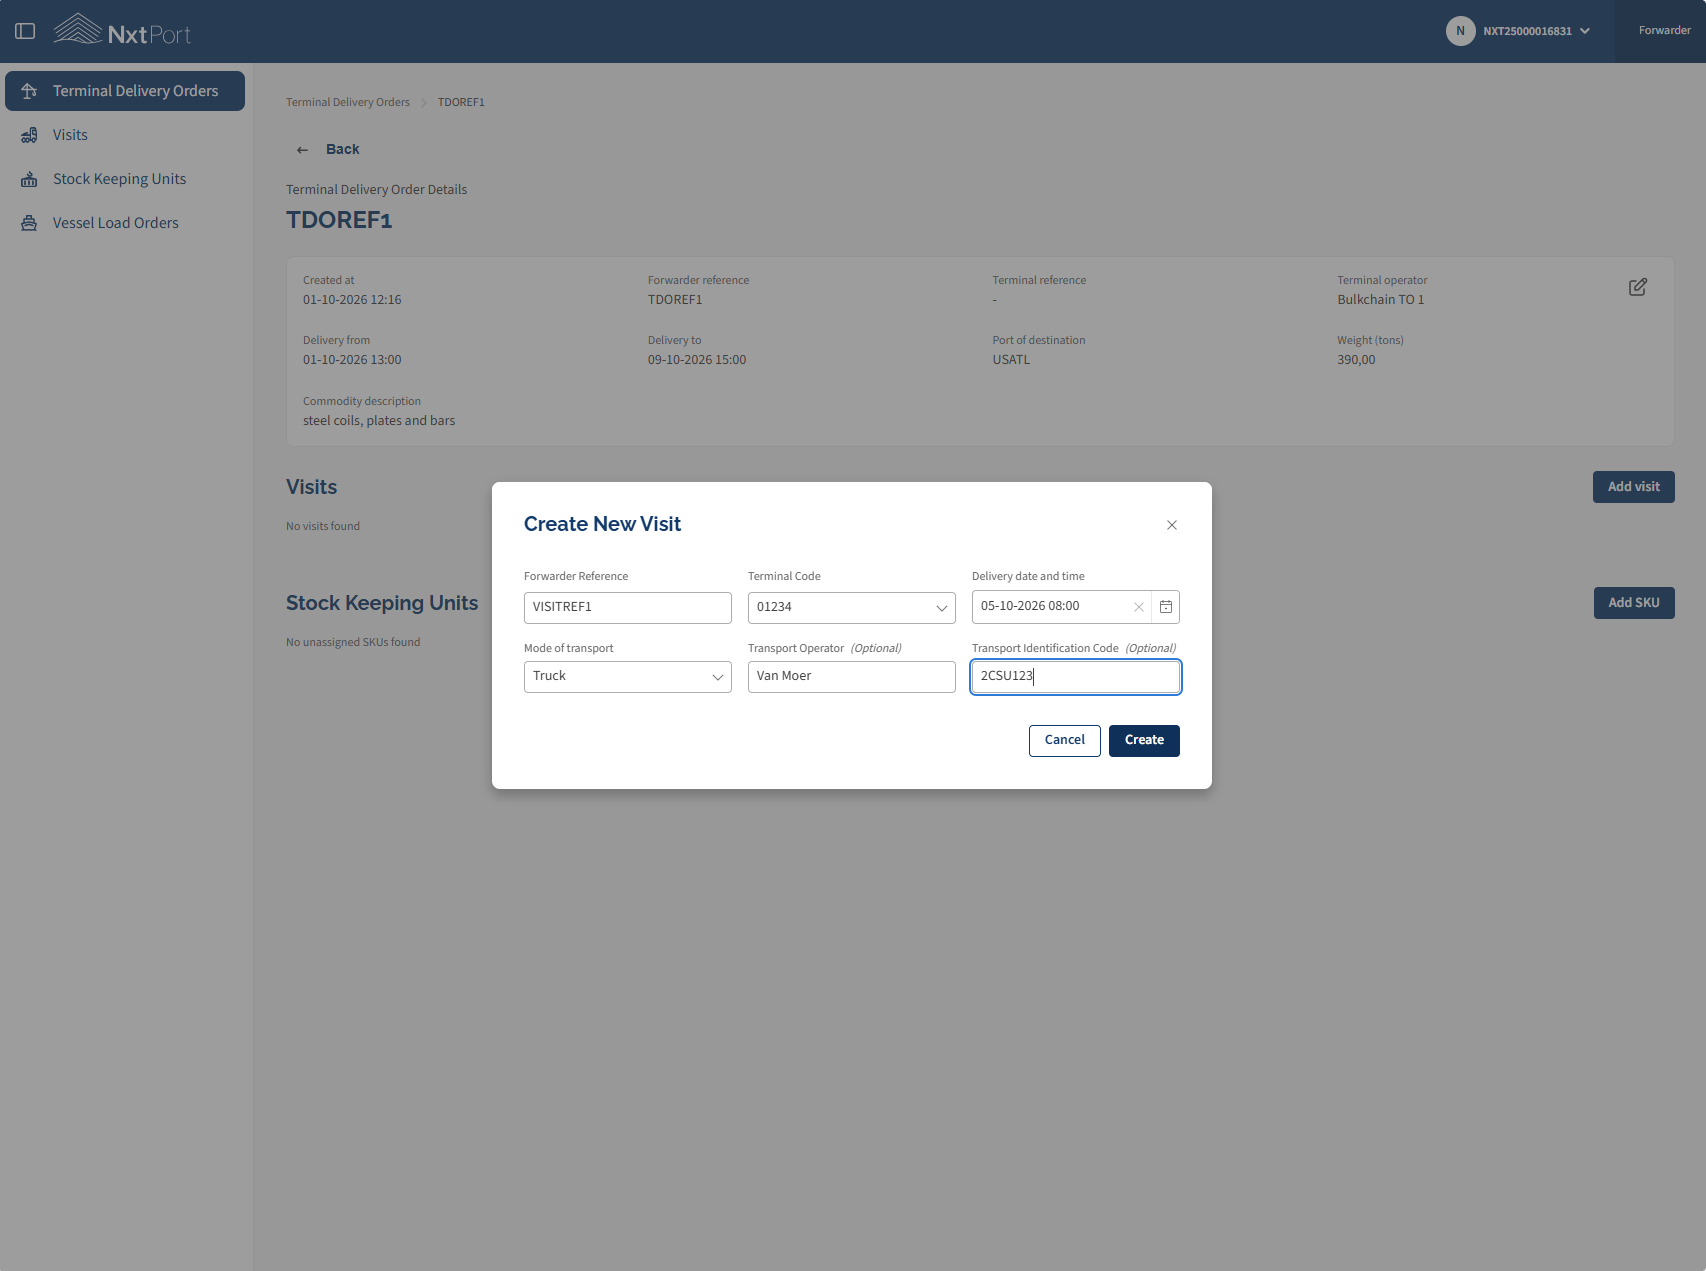This screenshot has height=1271, width=1706.
Task: Open Terminal Delivery Orders in sidebar
Action: [x=125, y=91]
